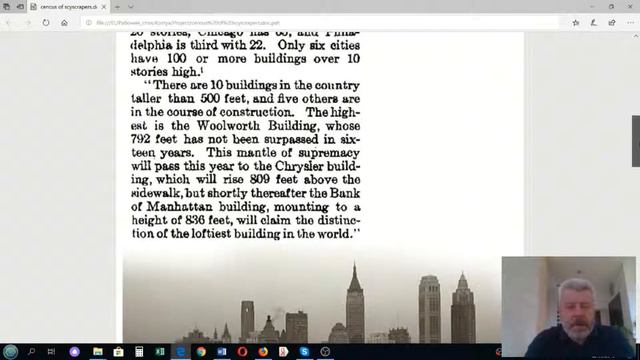This screenshot has height=360, width=640.
Task: Open Excel from the taskbar
Action: pos(160,351)
